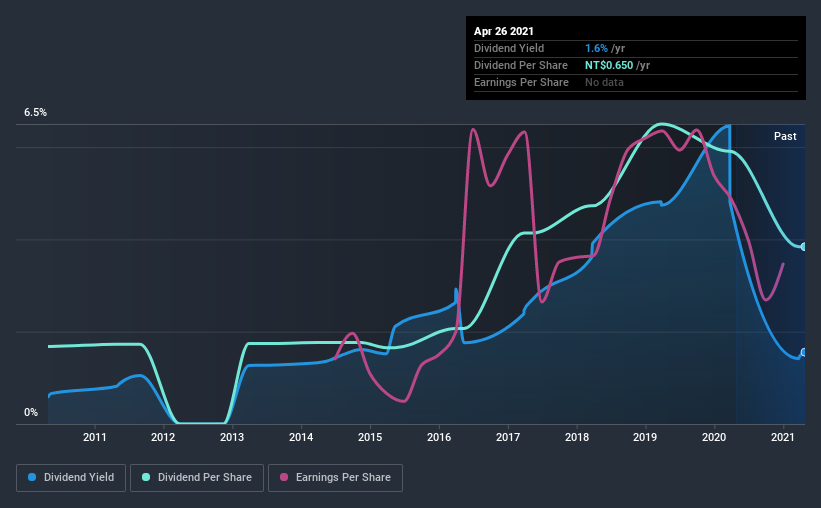
Task: Click the NT$0.650 dividend per share value
Action: tap(609, 65)
